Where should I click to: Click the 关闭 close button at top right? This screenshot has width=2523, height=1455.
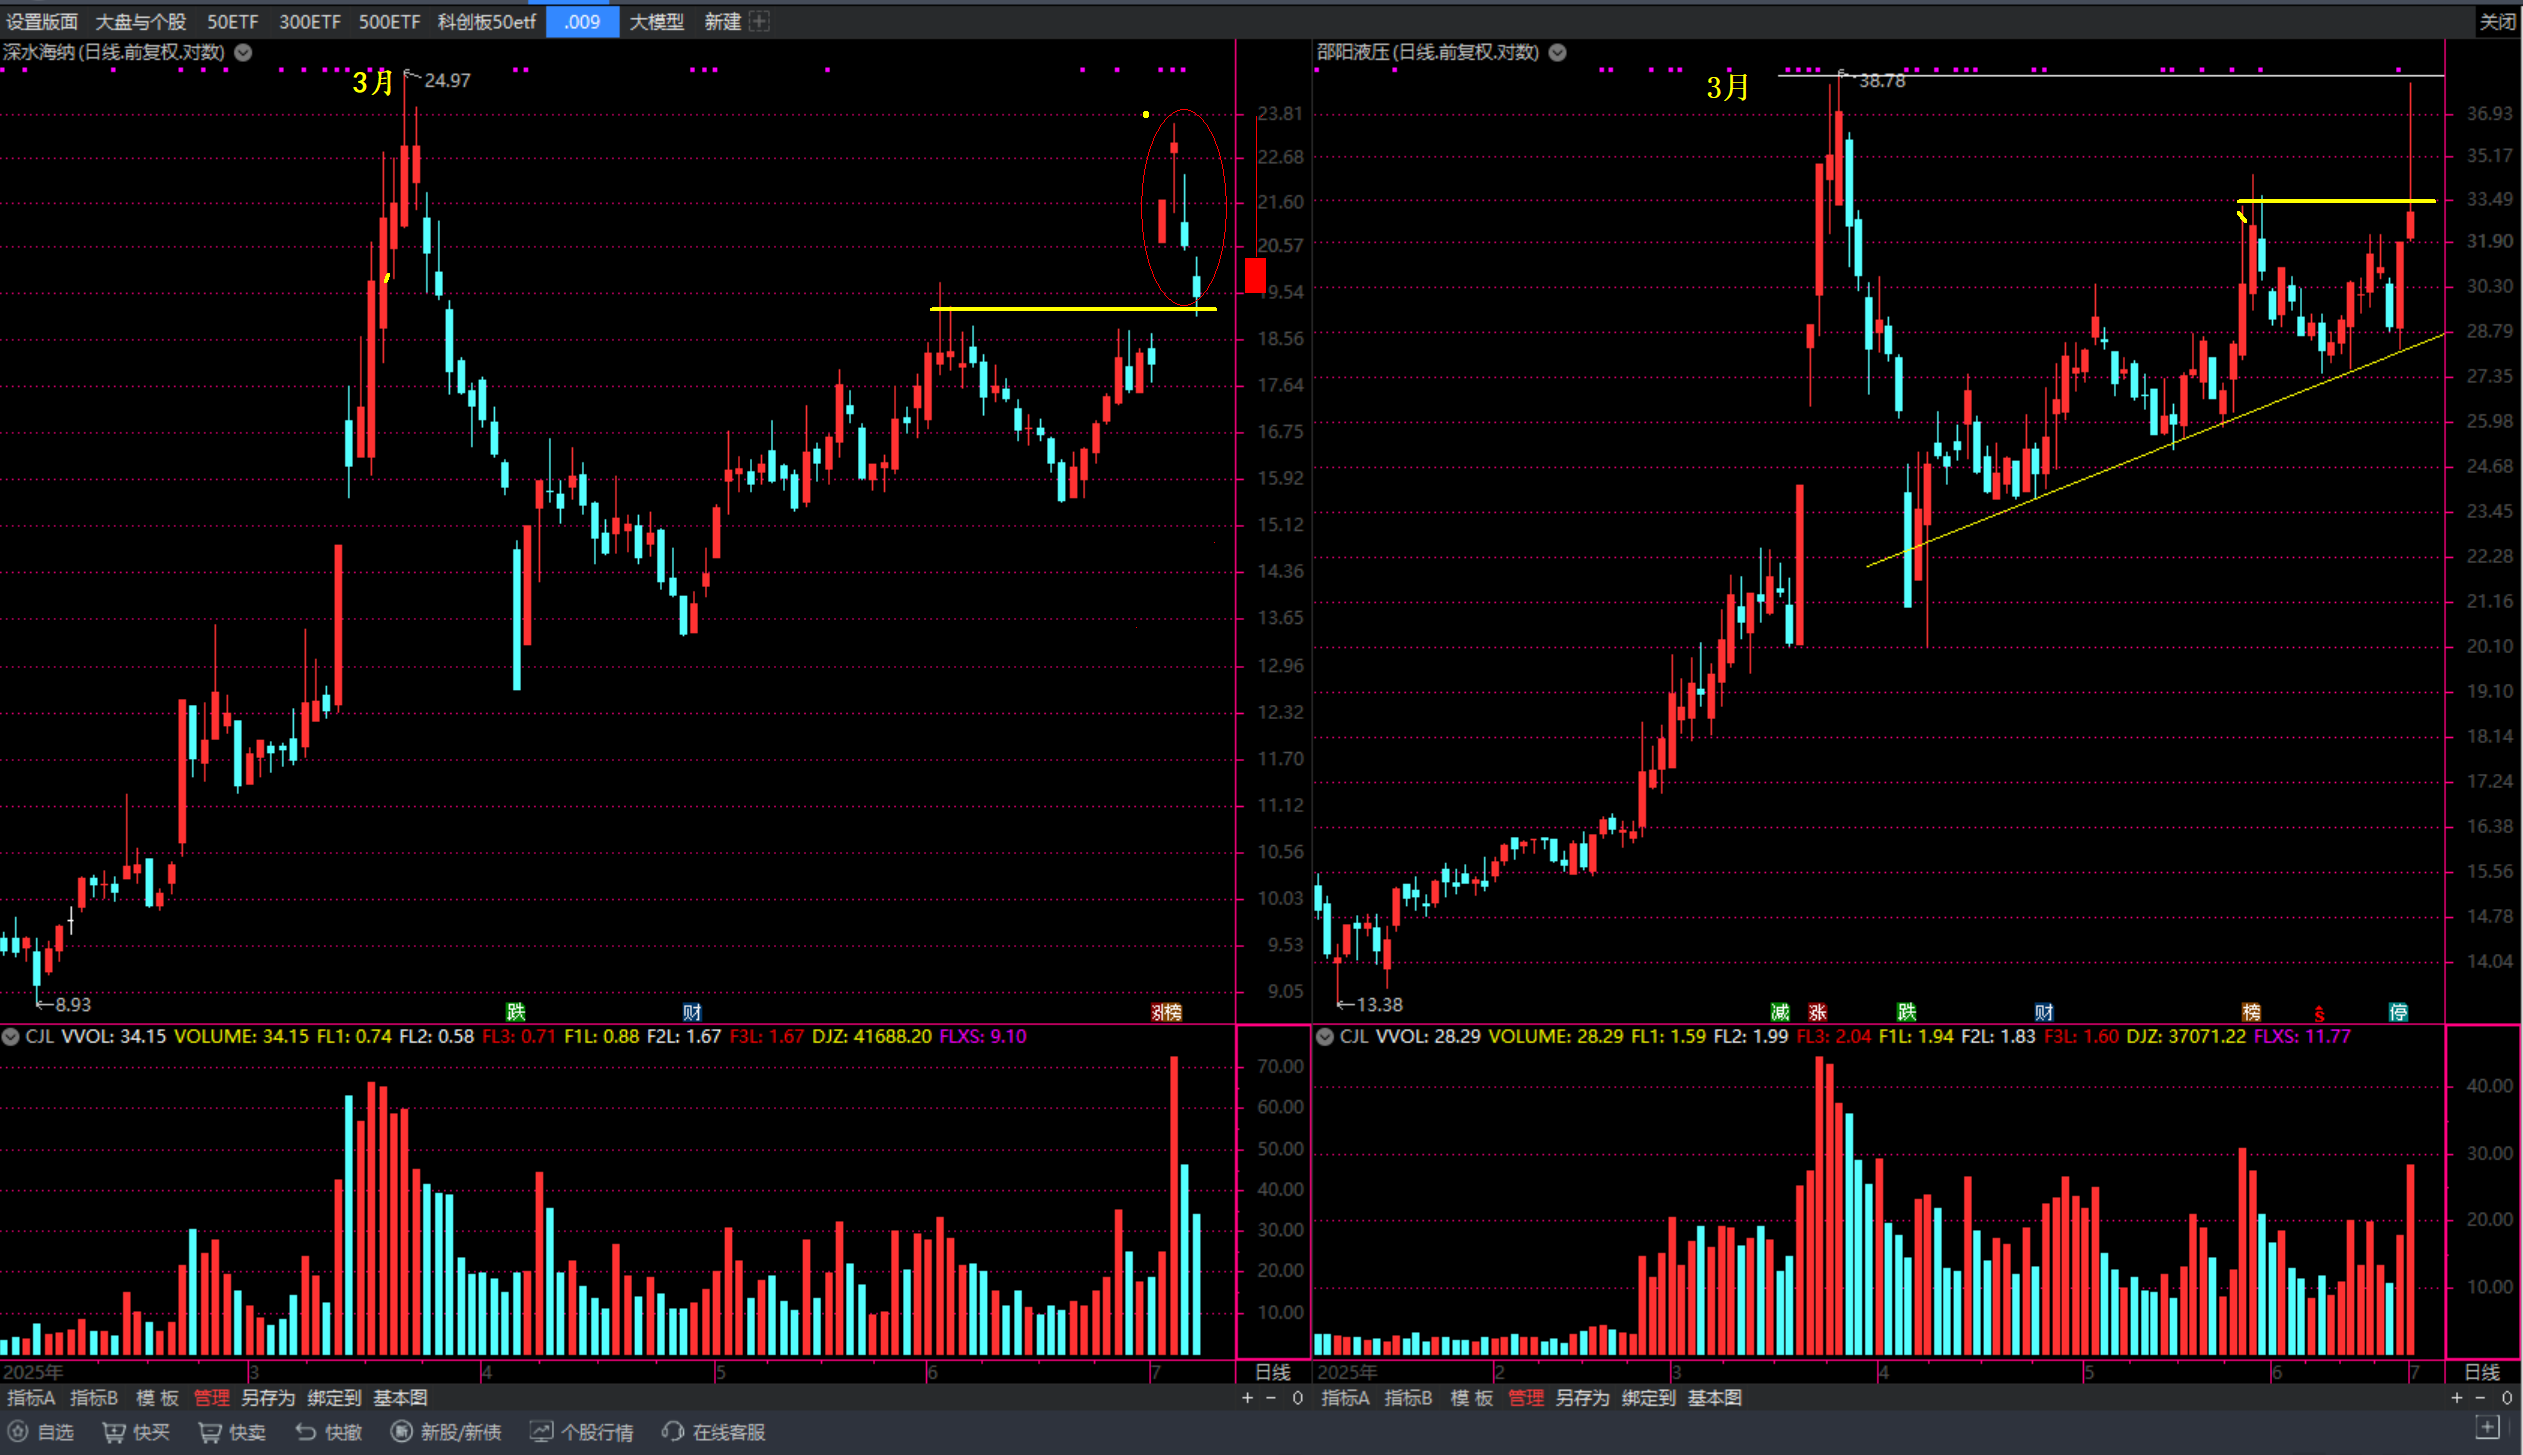coord(2497,21)
